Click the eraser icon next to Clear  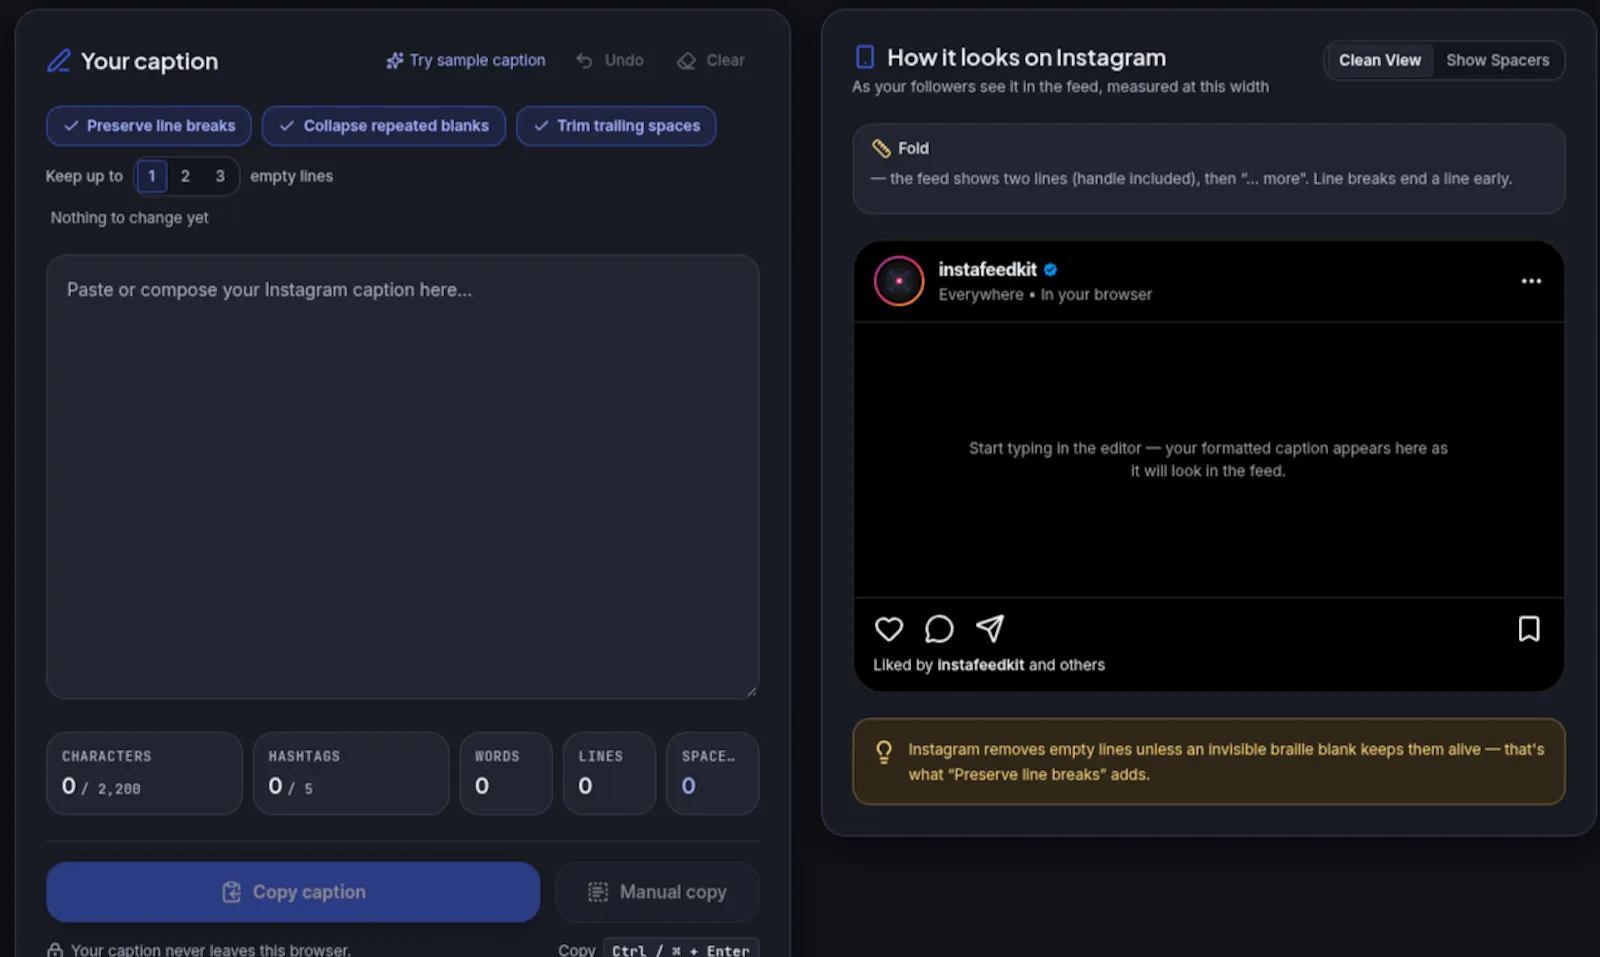686,61
